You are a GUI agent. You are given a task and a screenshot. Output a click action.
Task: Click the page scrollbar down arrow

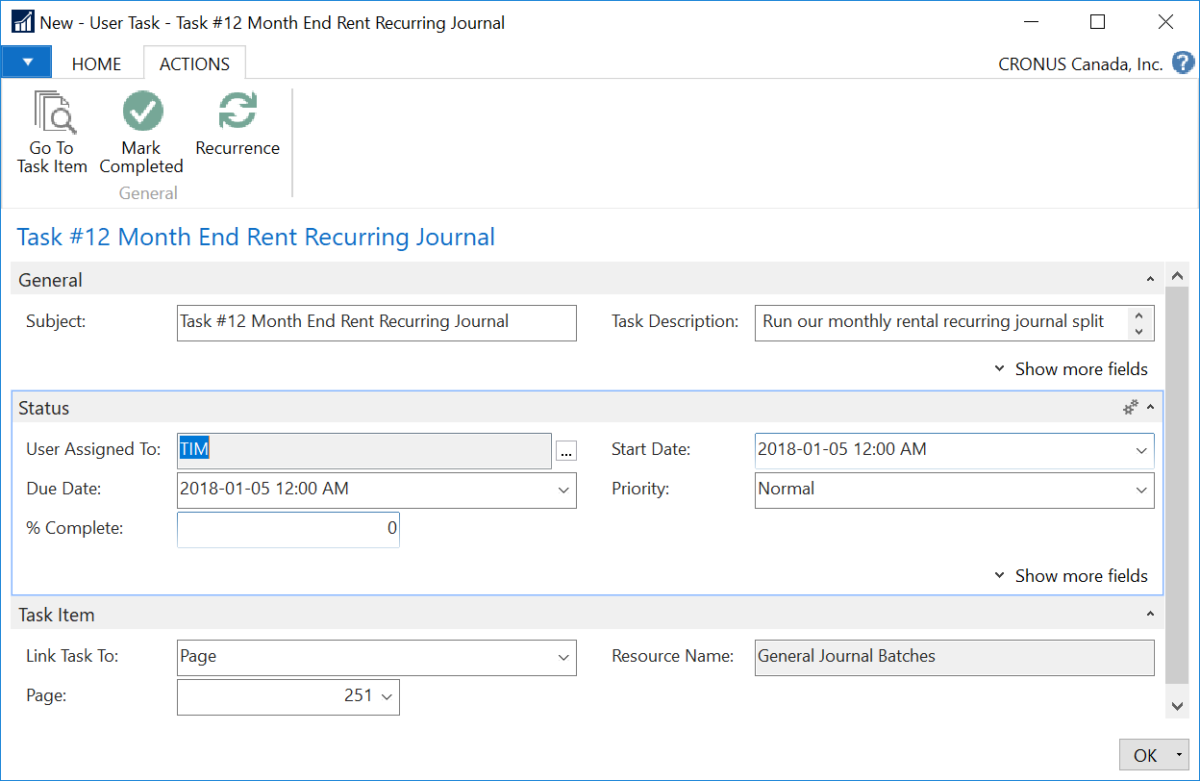(1177, 706)
